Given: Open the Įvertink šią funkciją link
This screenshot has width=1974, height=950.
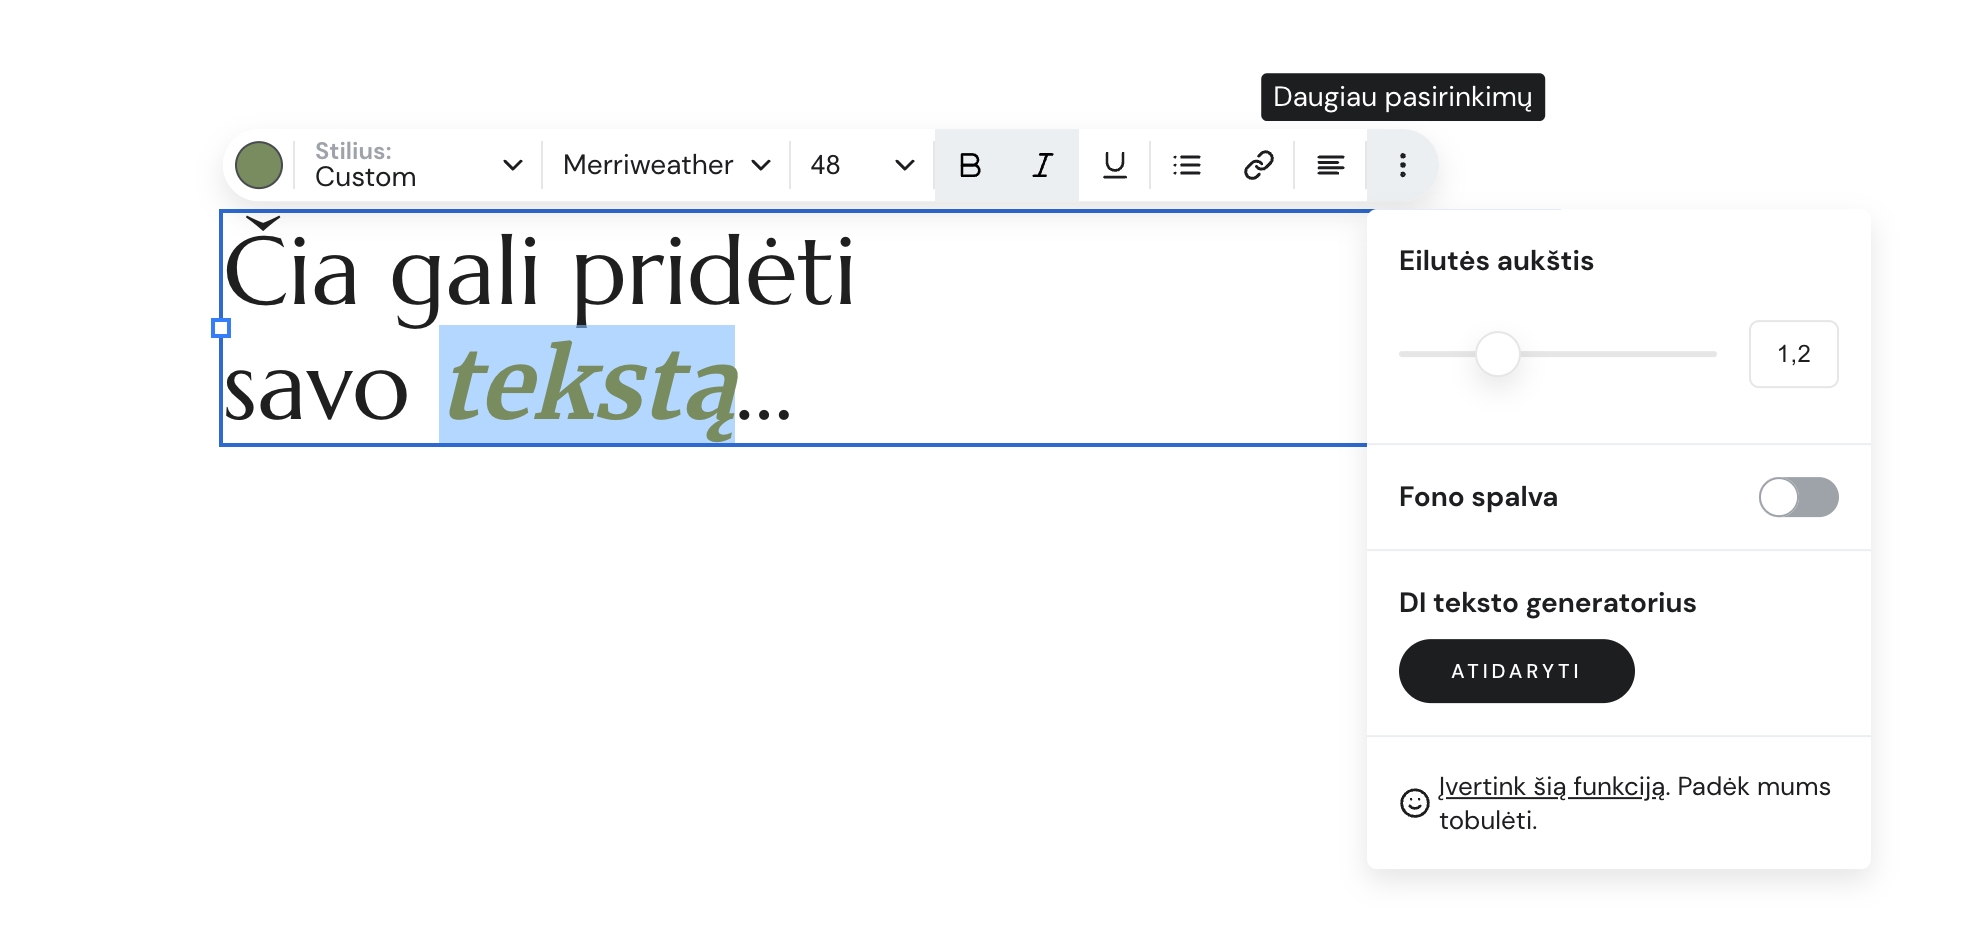Looking at the screenshot, I should coord(1551,787).
